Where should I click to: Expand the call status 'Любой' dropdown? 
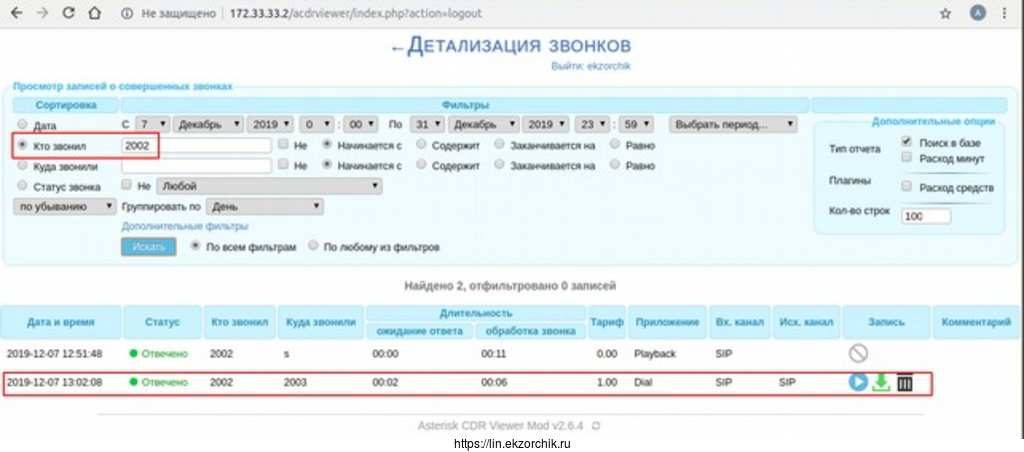270,186
